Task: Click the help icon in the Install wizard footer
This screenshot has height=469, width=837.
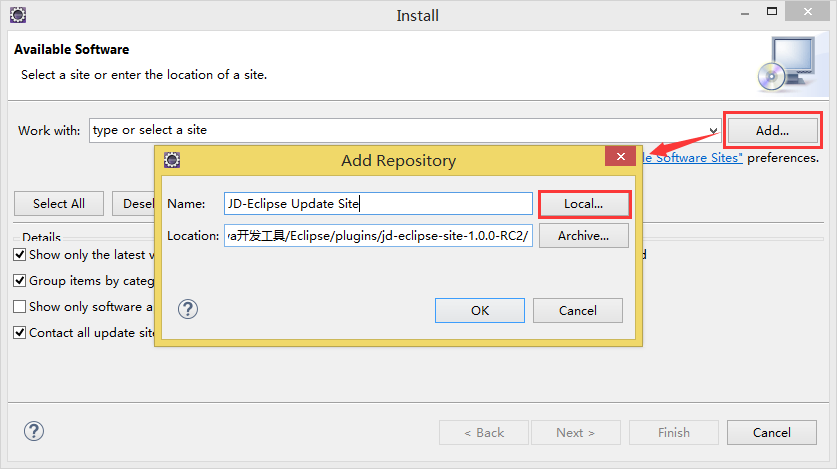Action: (34, 431)
